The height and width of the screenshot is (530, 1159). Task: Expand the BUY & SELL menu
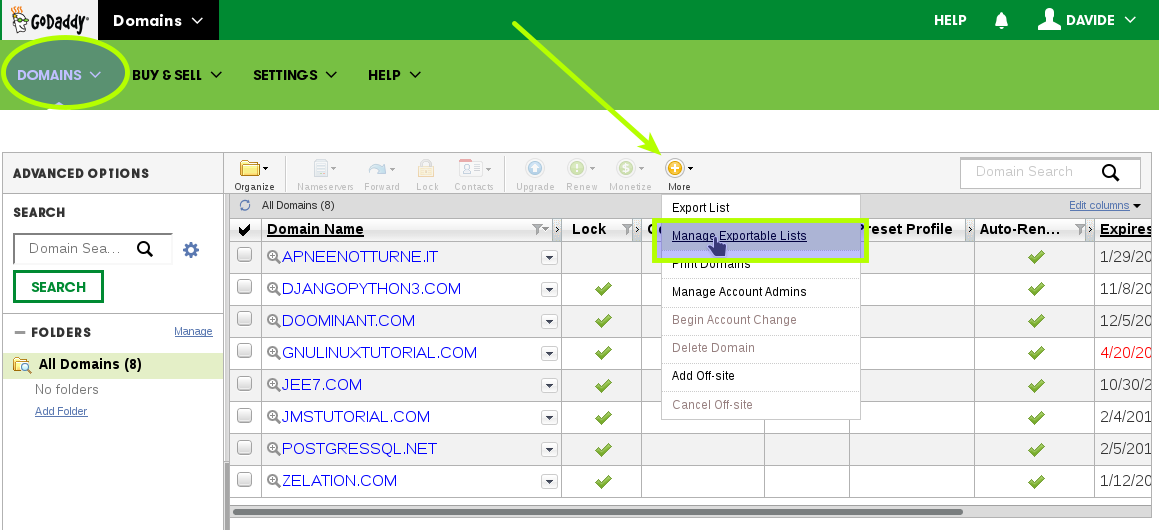pos(177,75)
